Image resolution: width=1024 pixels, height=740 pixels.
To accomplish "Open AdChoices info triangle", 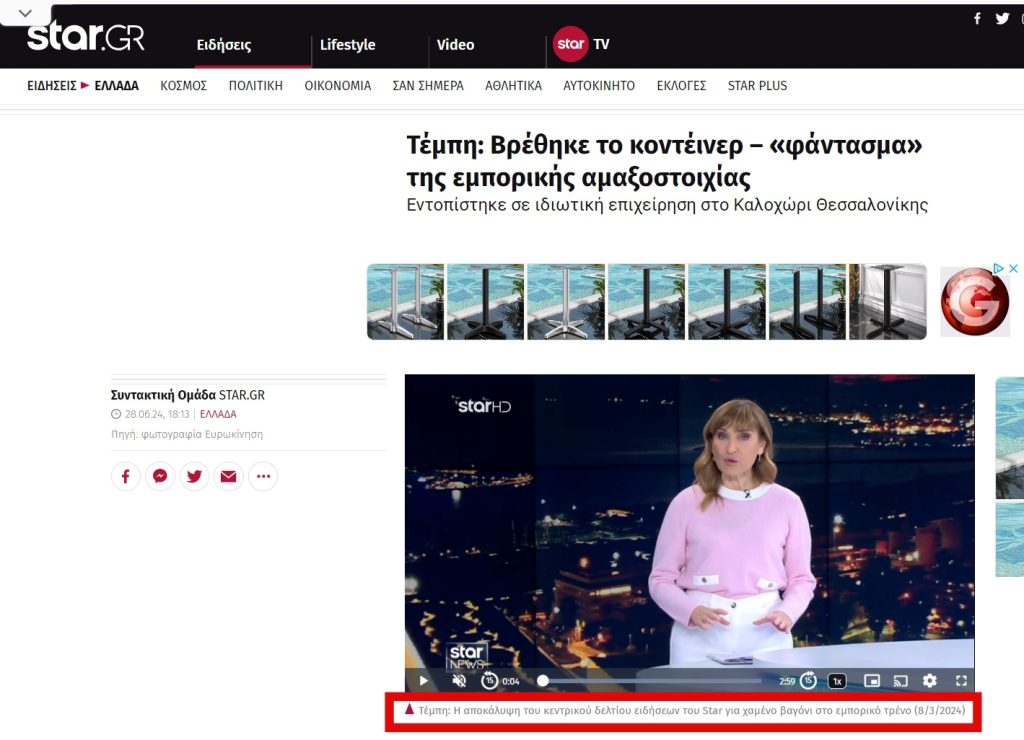I will 999,268.
